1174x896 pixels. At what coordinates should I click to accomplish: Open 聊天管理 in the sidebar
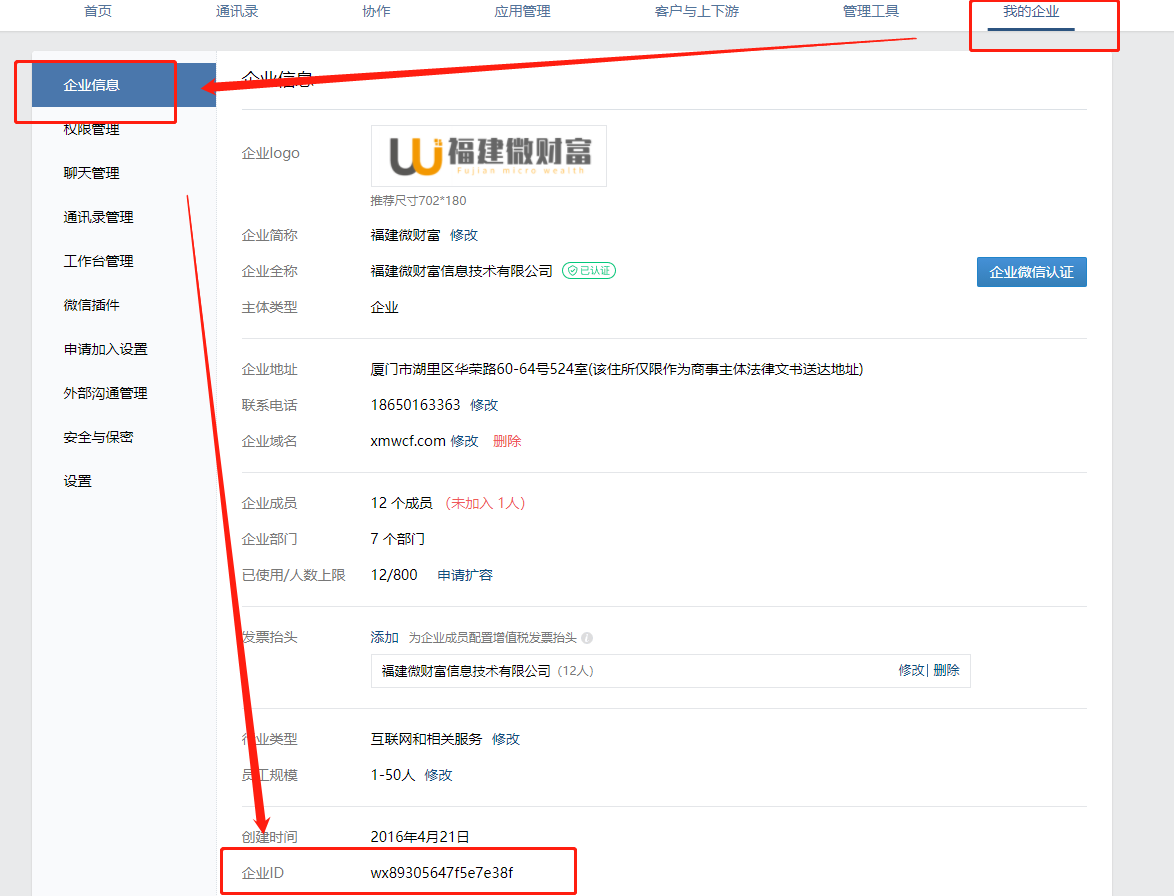[x=91, y=173]
